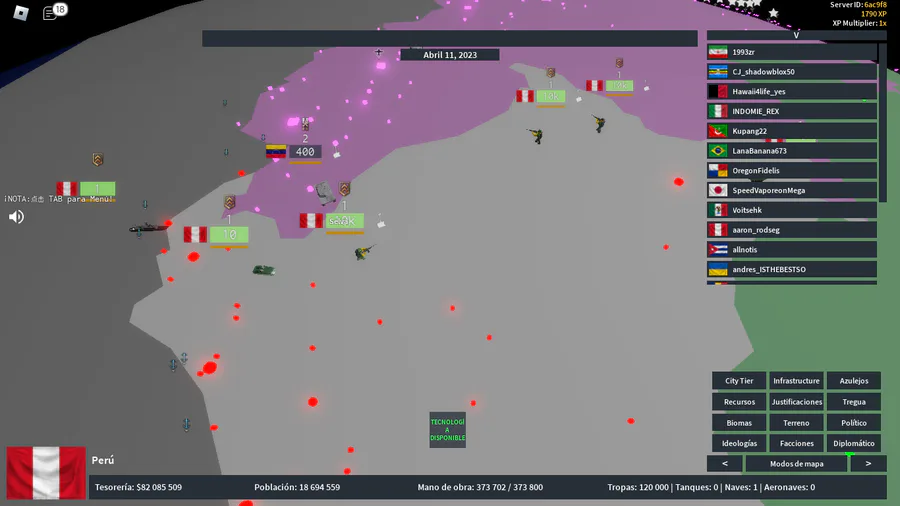The image size is (900, 506).
Task: Select player Voitsehk
Action: [792, 210]
